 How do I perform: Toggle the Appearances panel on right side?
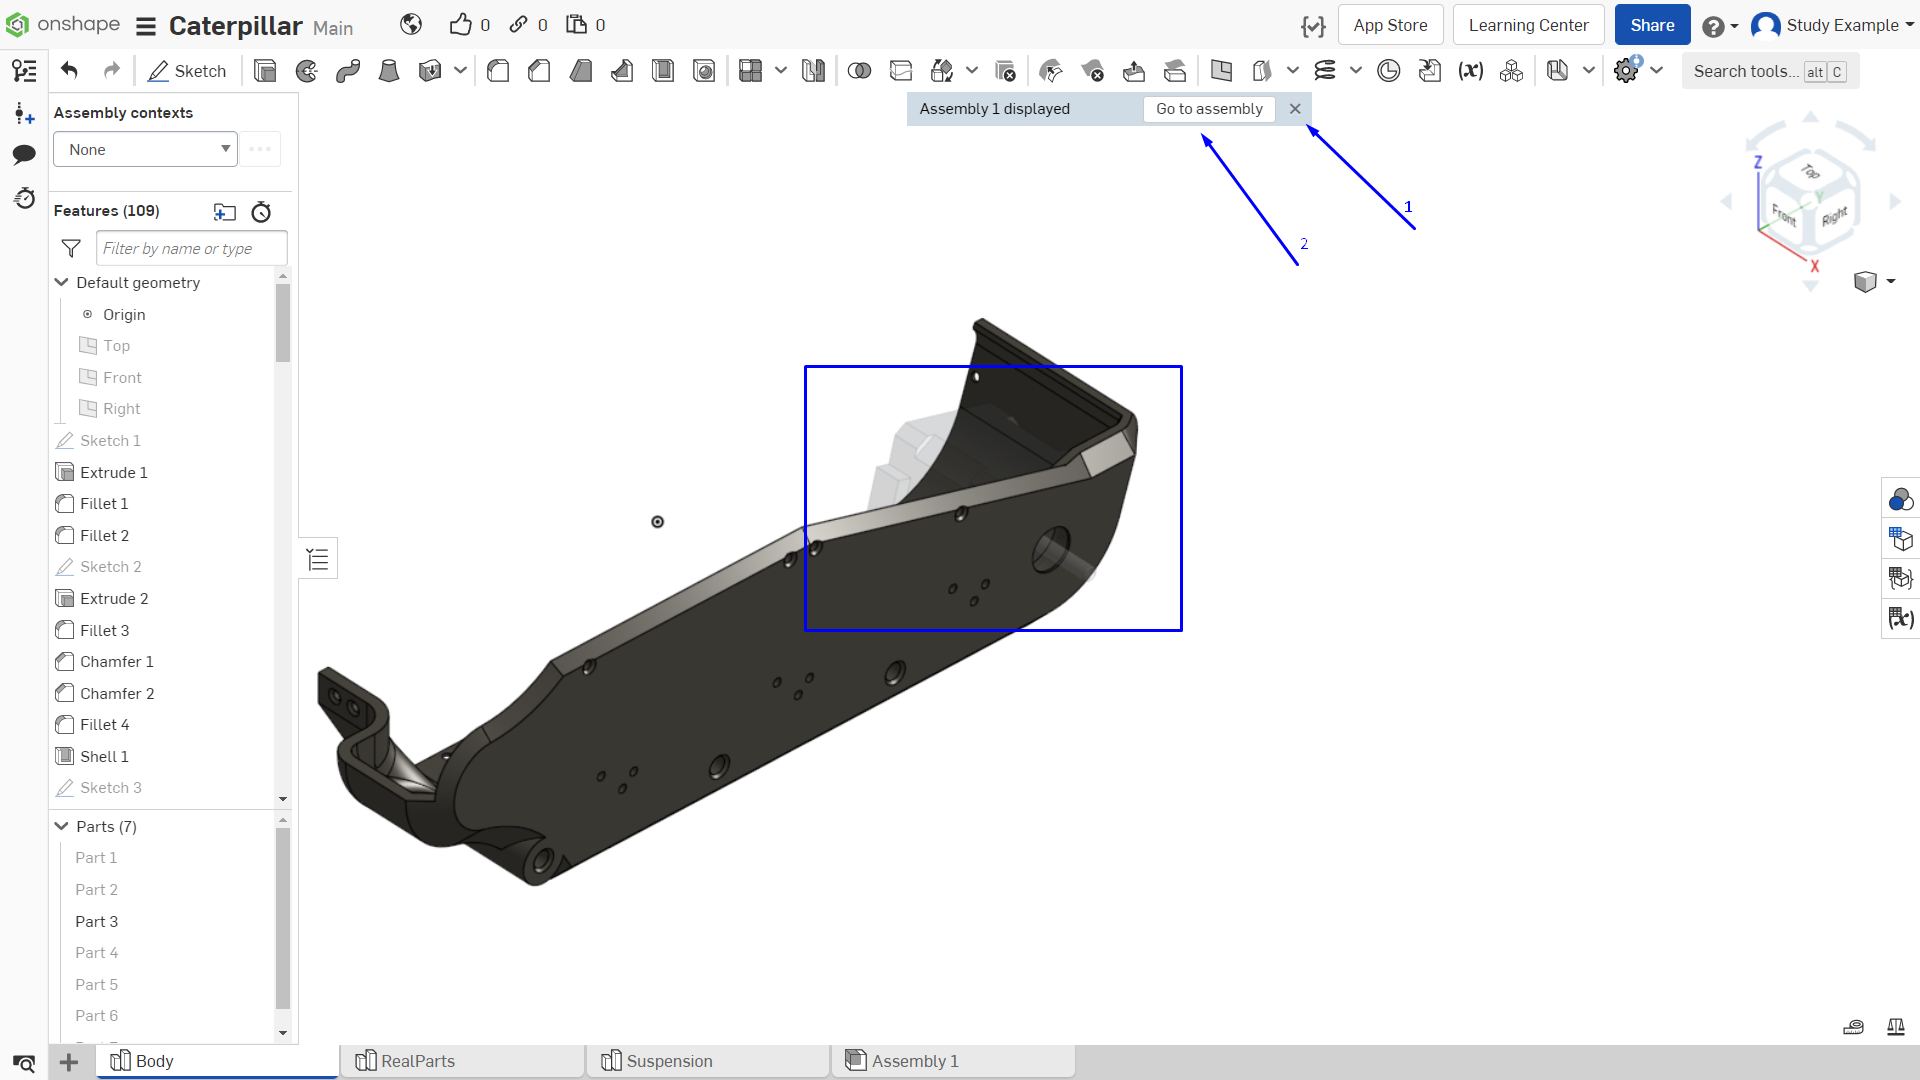pyautogui.click(x=1900, y=499)
